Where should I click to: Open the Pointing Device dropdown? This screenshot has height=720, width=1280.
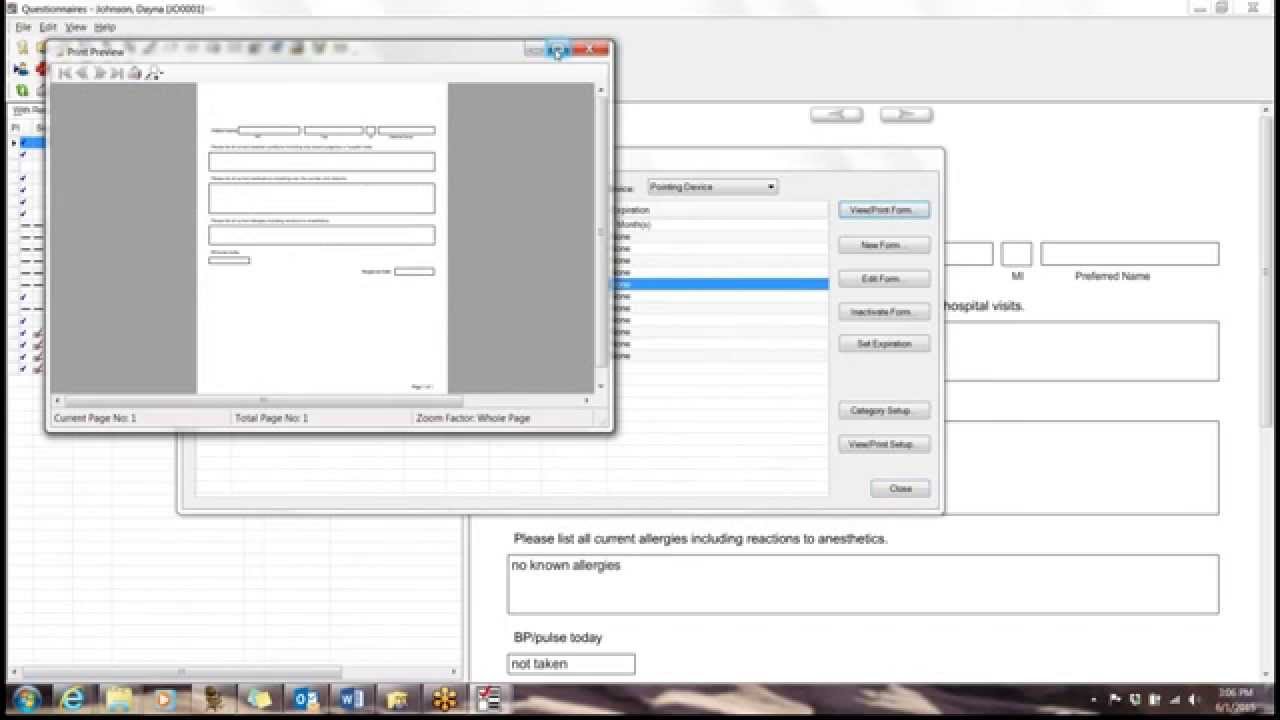[x=712, y=187]
